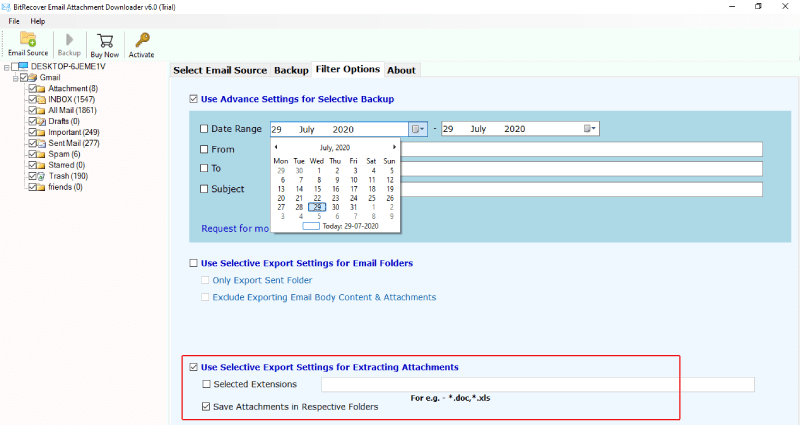The height and width of the screenshot is (425, 800).
Task: Pick July 15 in the calendar
Action: (x=317, y=188)
